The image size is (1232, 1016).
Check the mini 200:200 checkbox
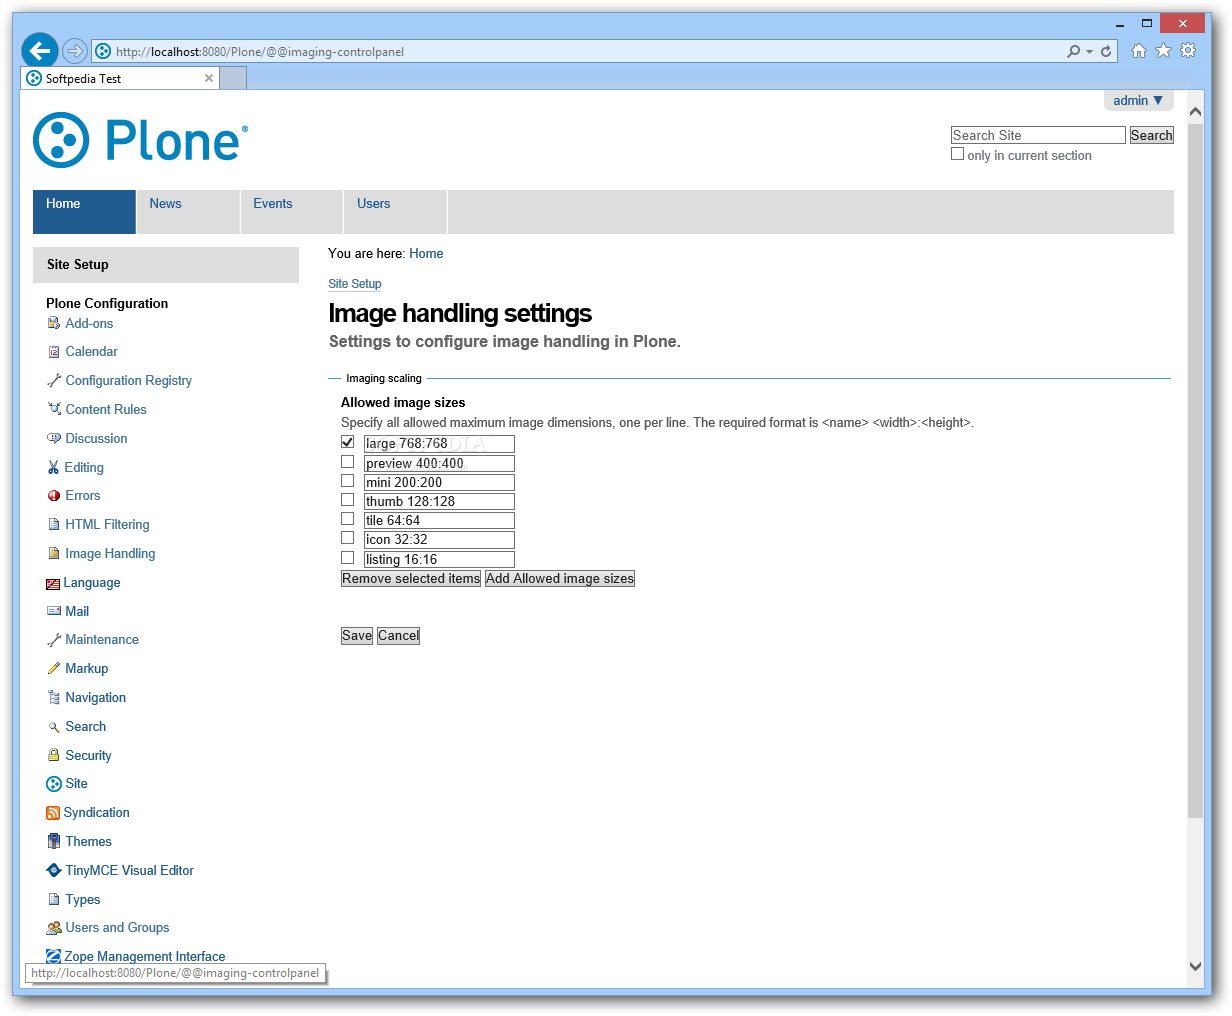point(347,481)
